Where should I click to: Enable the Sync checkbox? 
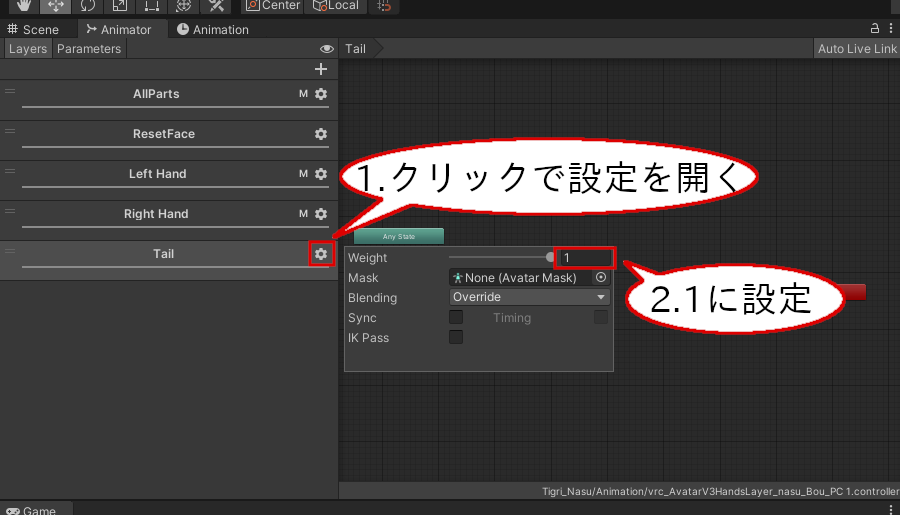click(x=456, y=317)
